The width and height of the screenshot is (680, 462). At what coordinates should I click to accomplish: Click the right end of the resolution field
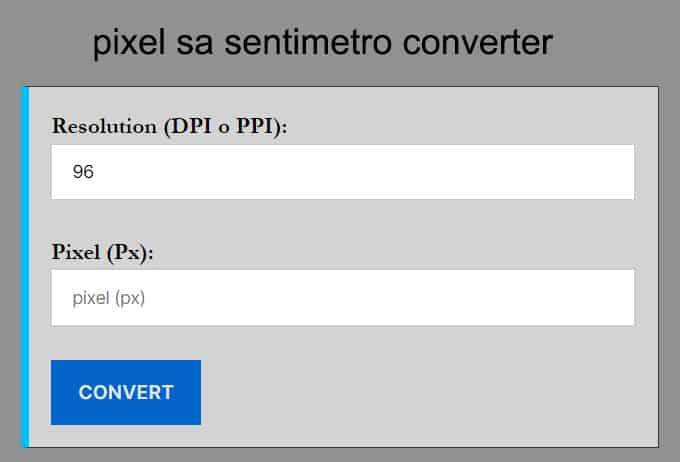pyautogui.click(x=615, y=172)
